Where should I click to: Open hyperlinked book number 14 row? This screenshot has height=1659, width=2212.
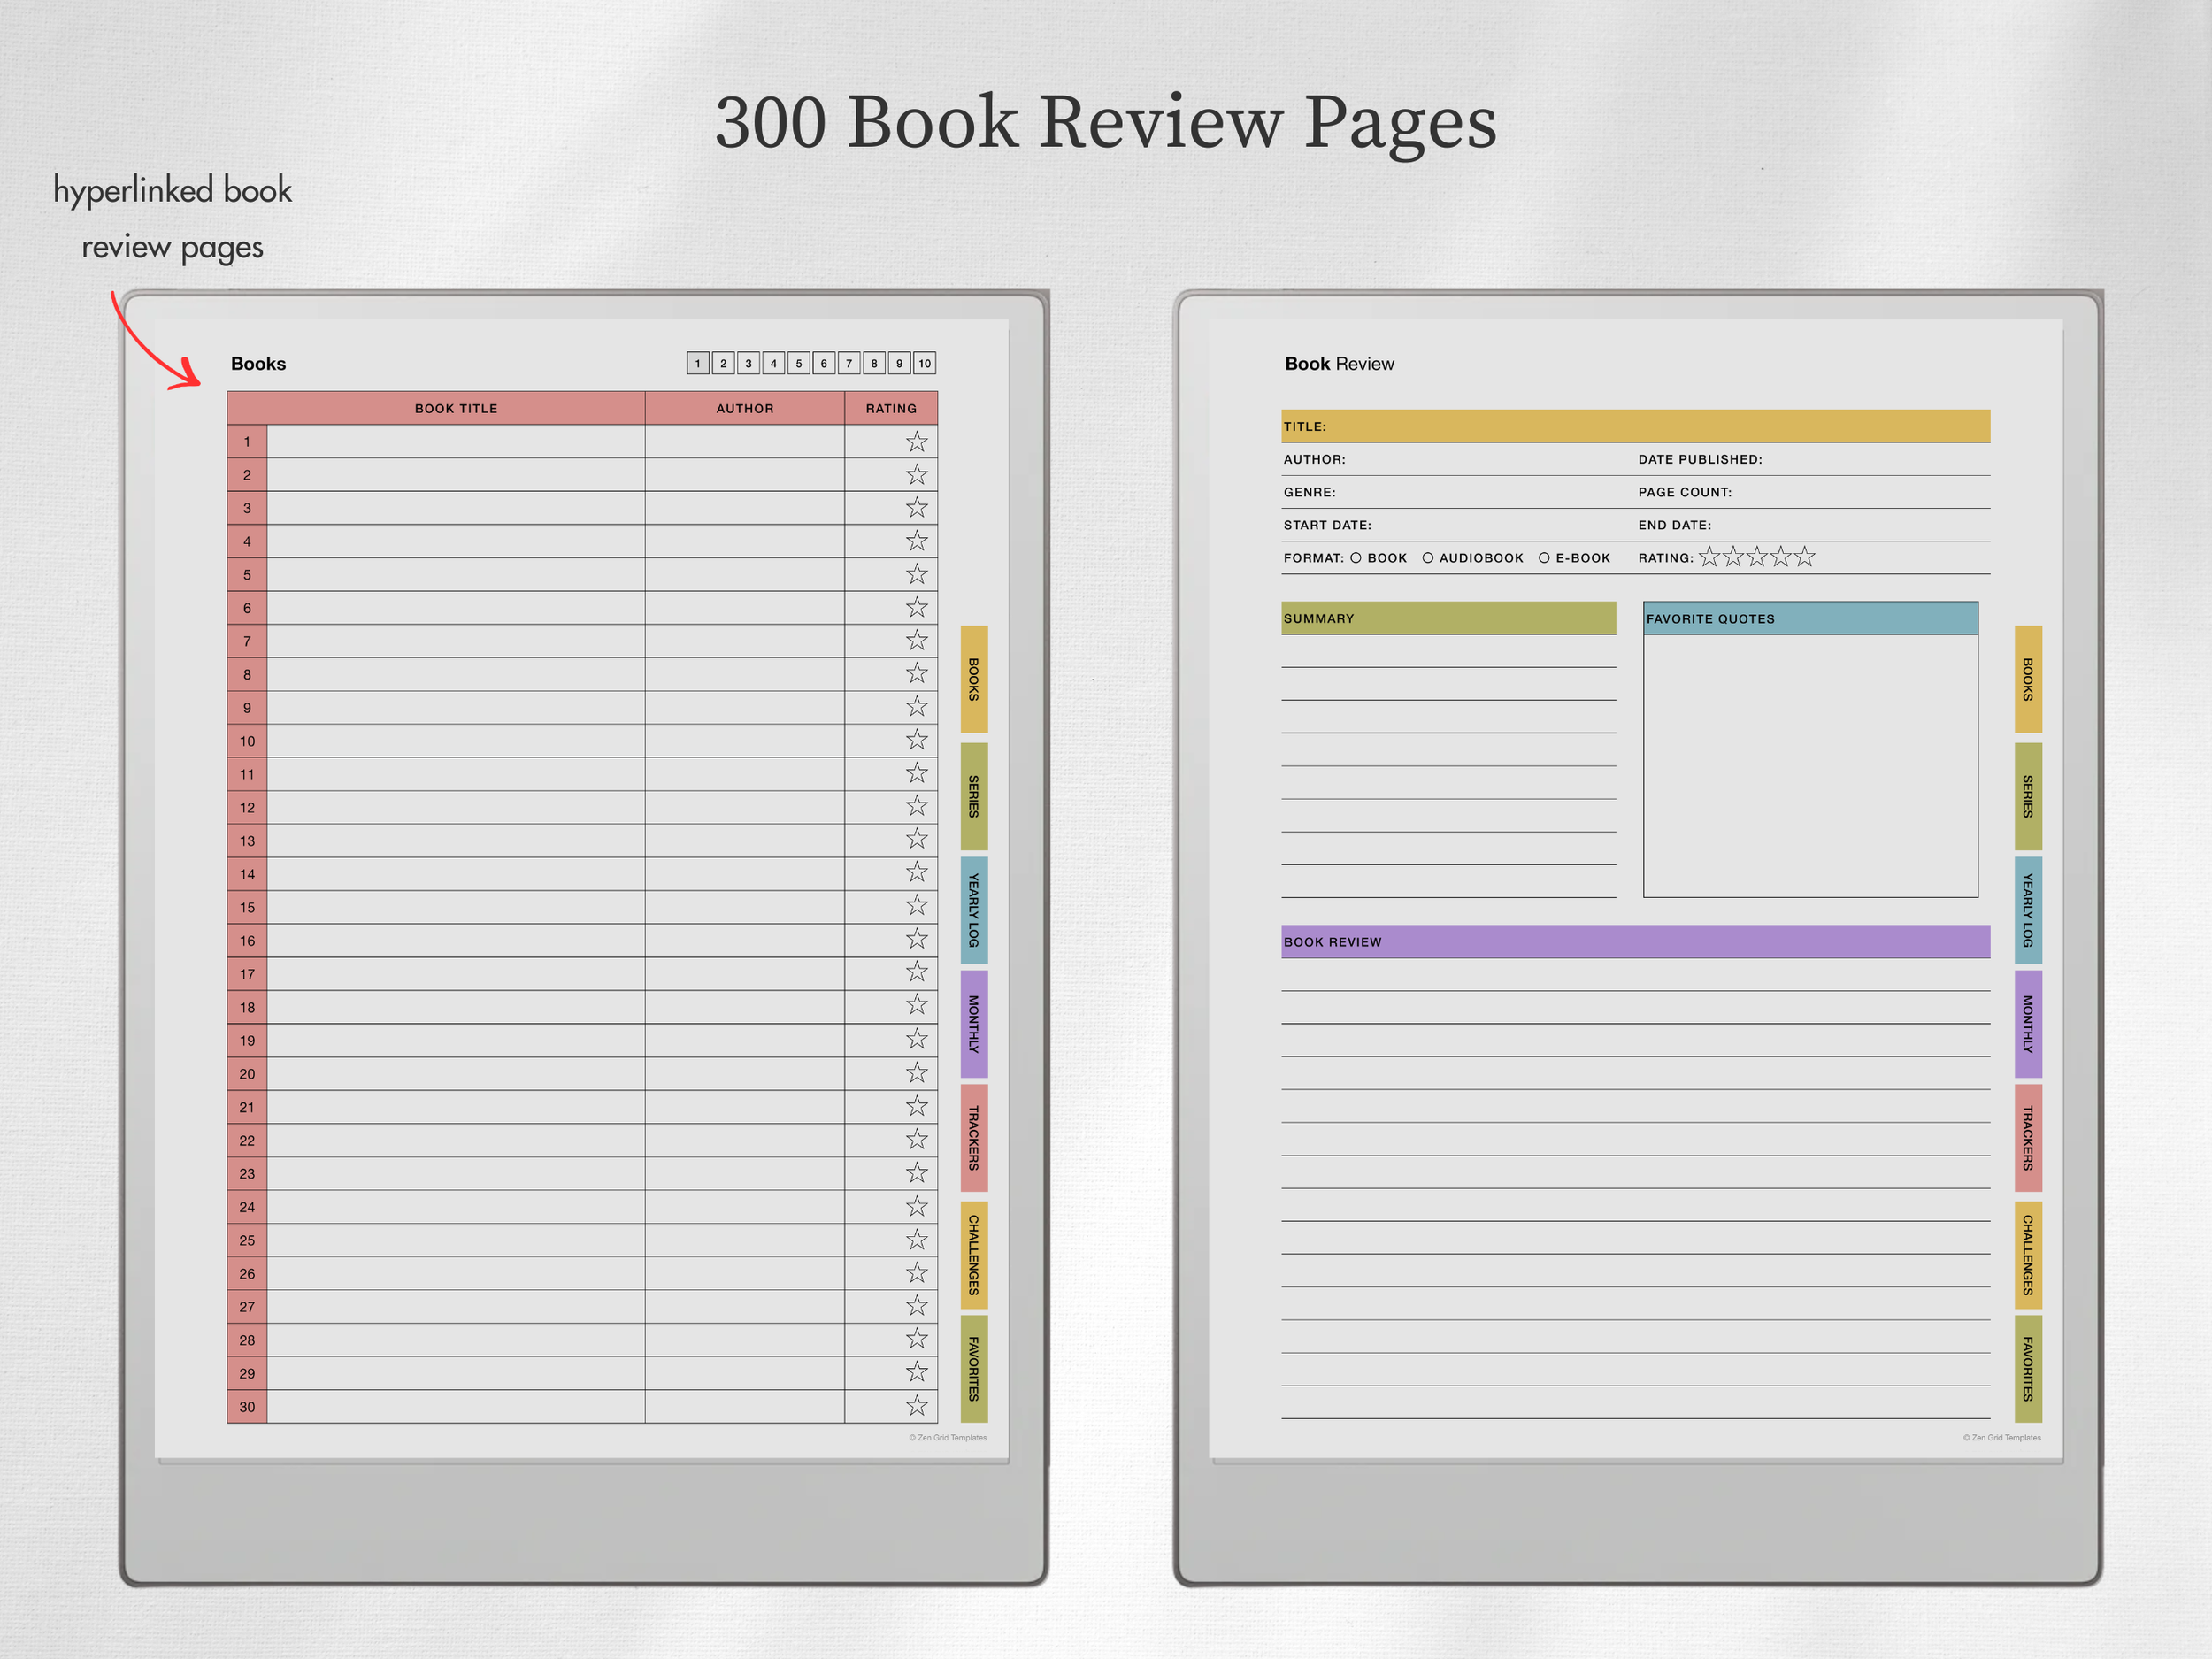[582, 874]
